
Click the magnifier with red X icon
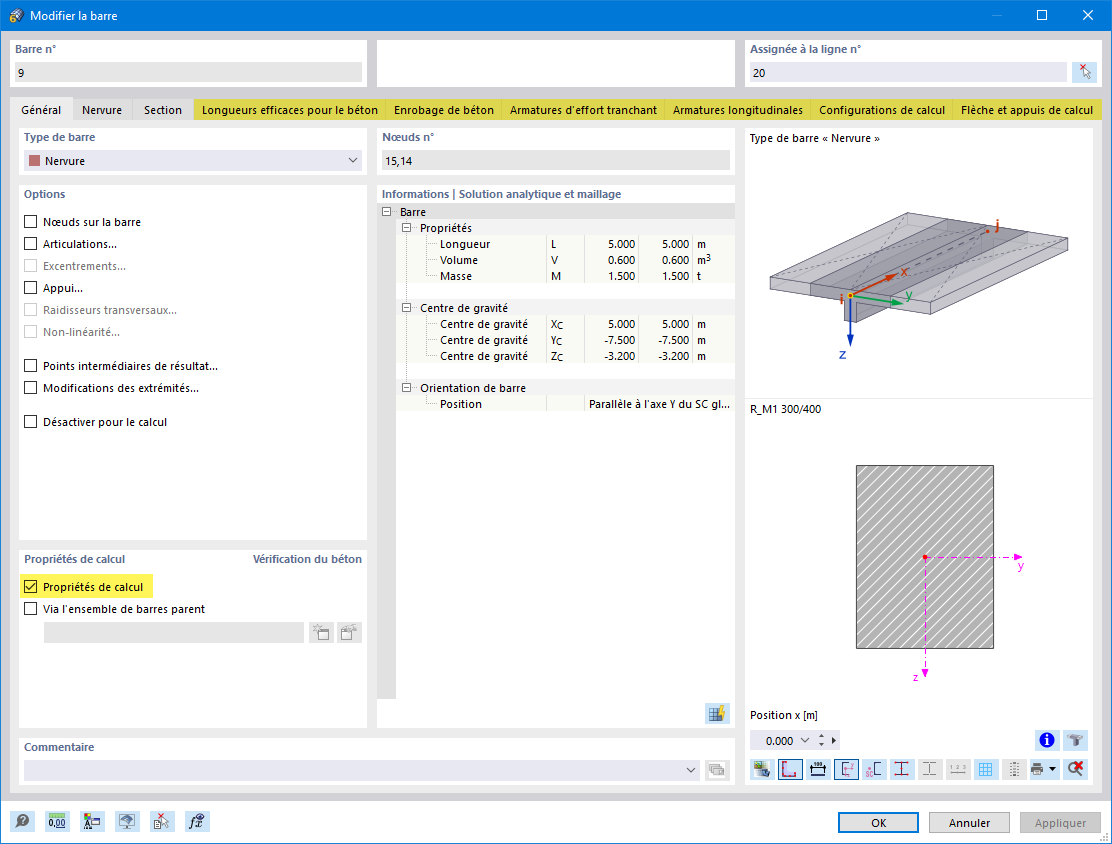[1075, 769]
